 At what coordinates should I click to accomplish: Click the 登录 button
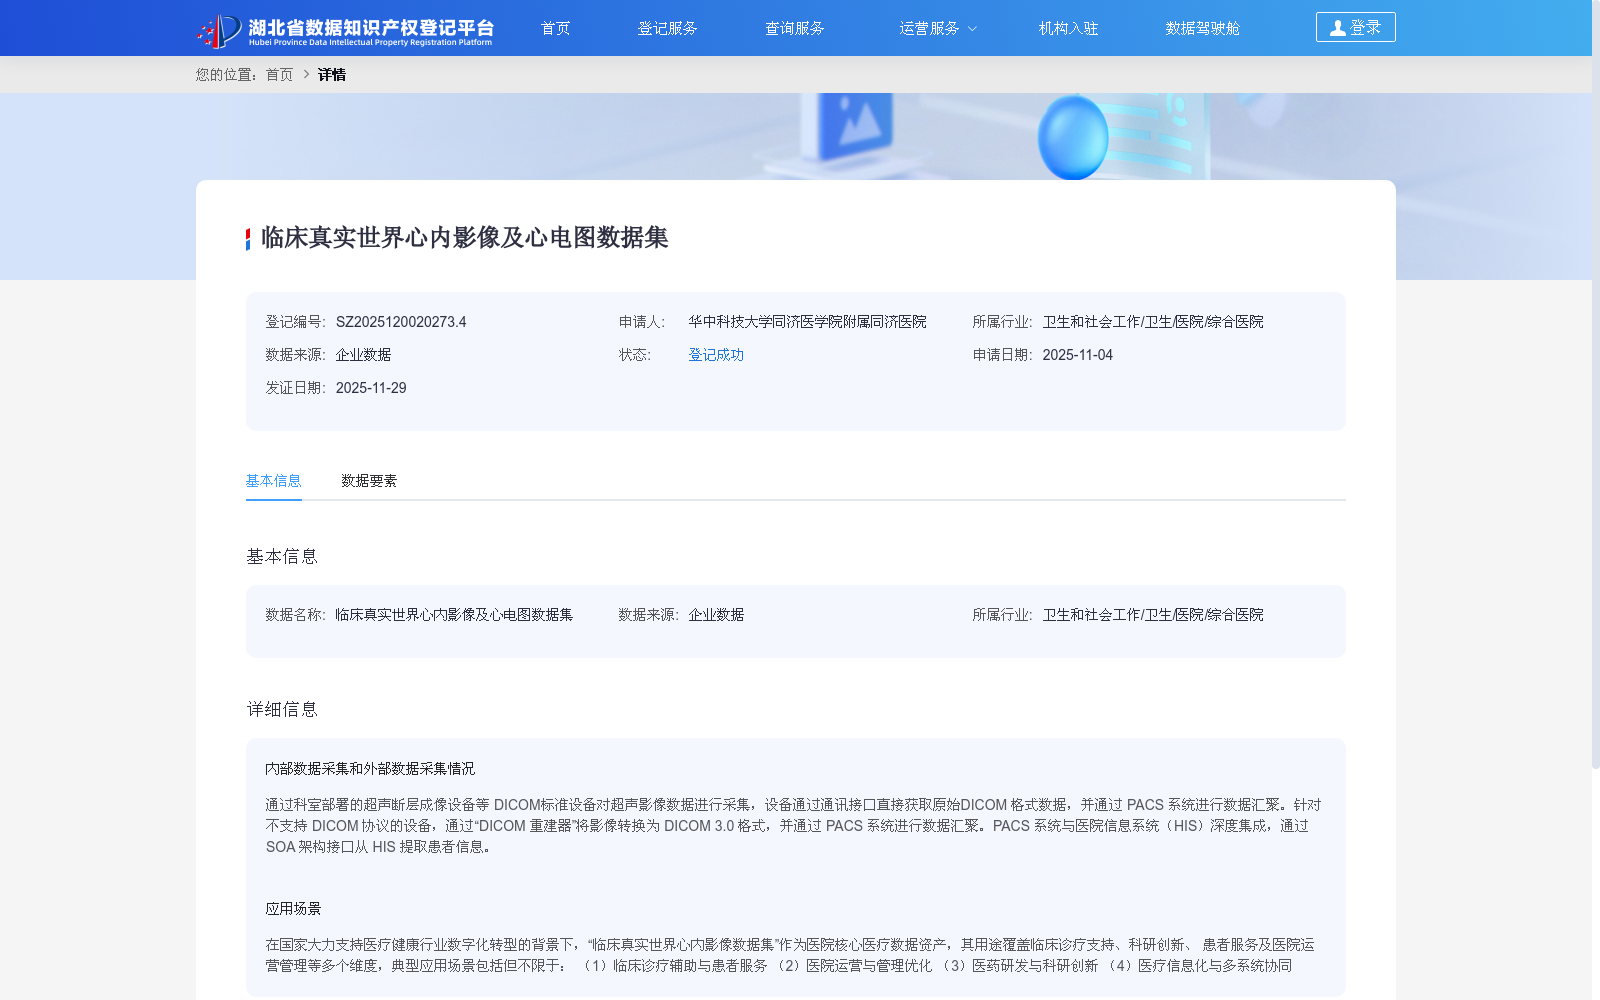(1355, 27)
